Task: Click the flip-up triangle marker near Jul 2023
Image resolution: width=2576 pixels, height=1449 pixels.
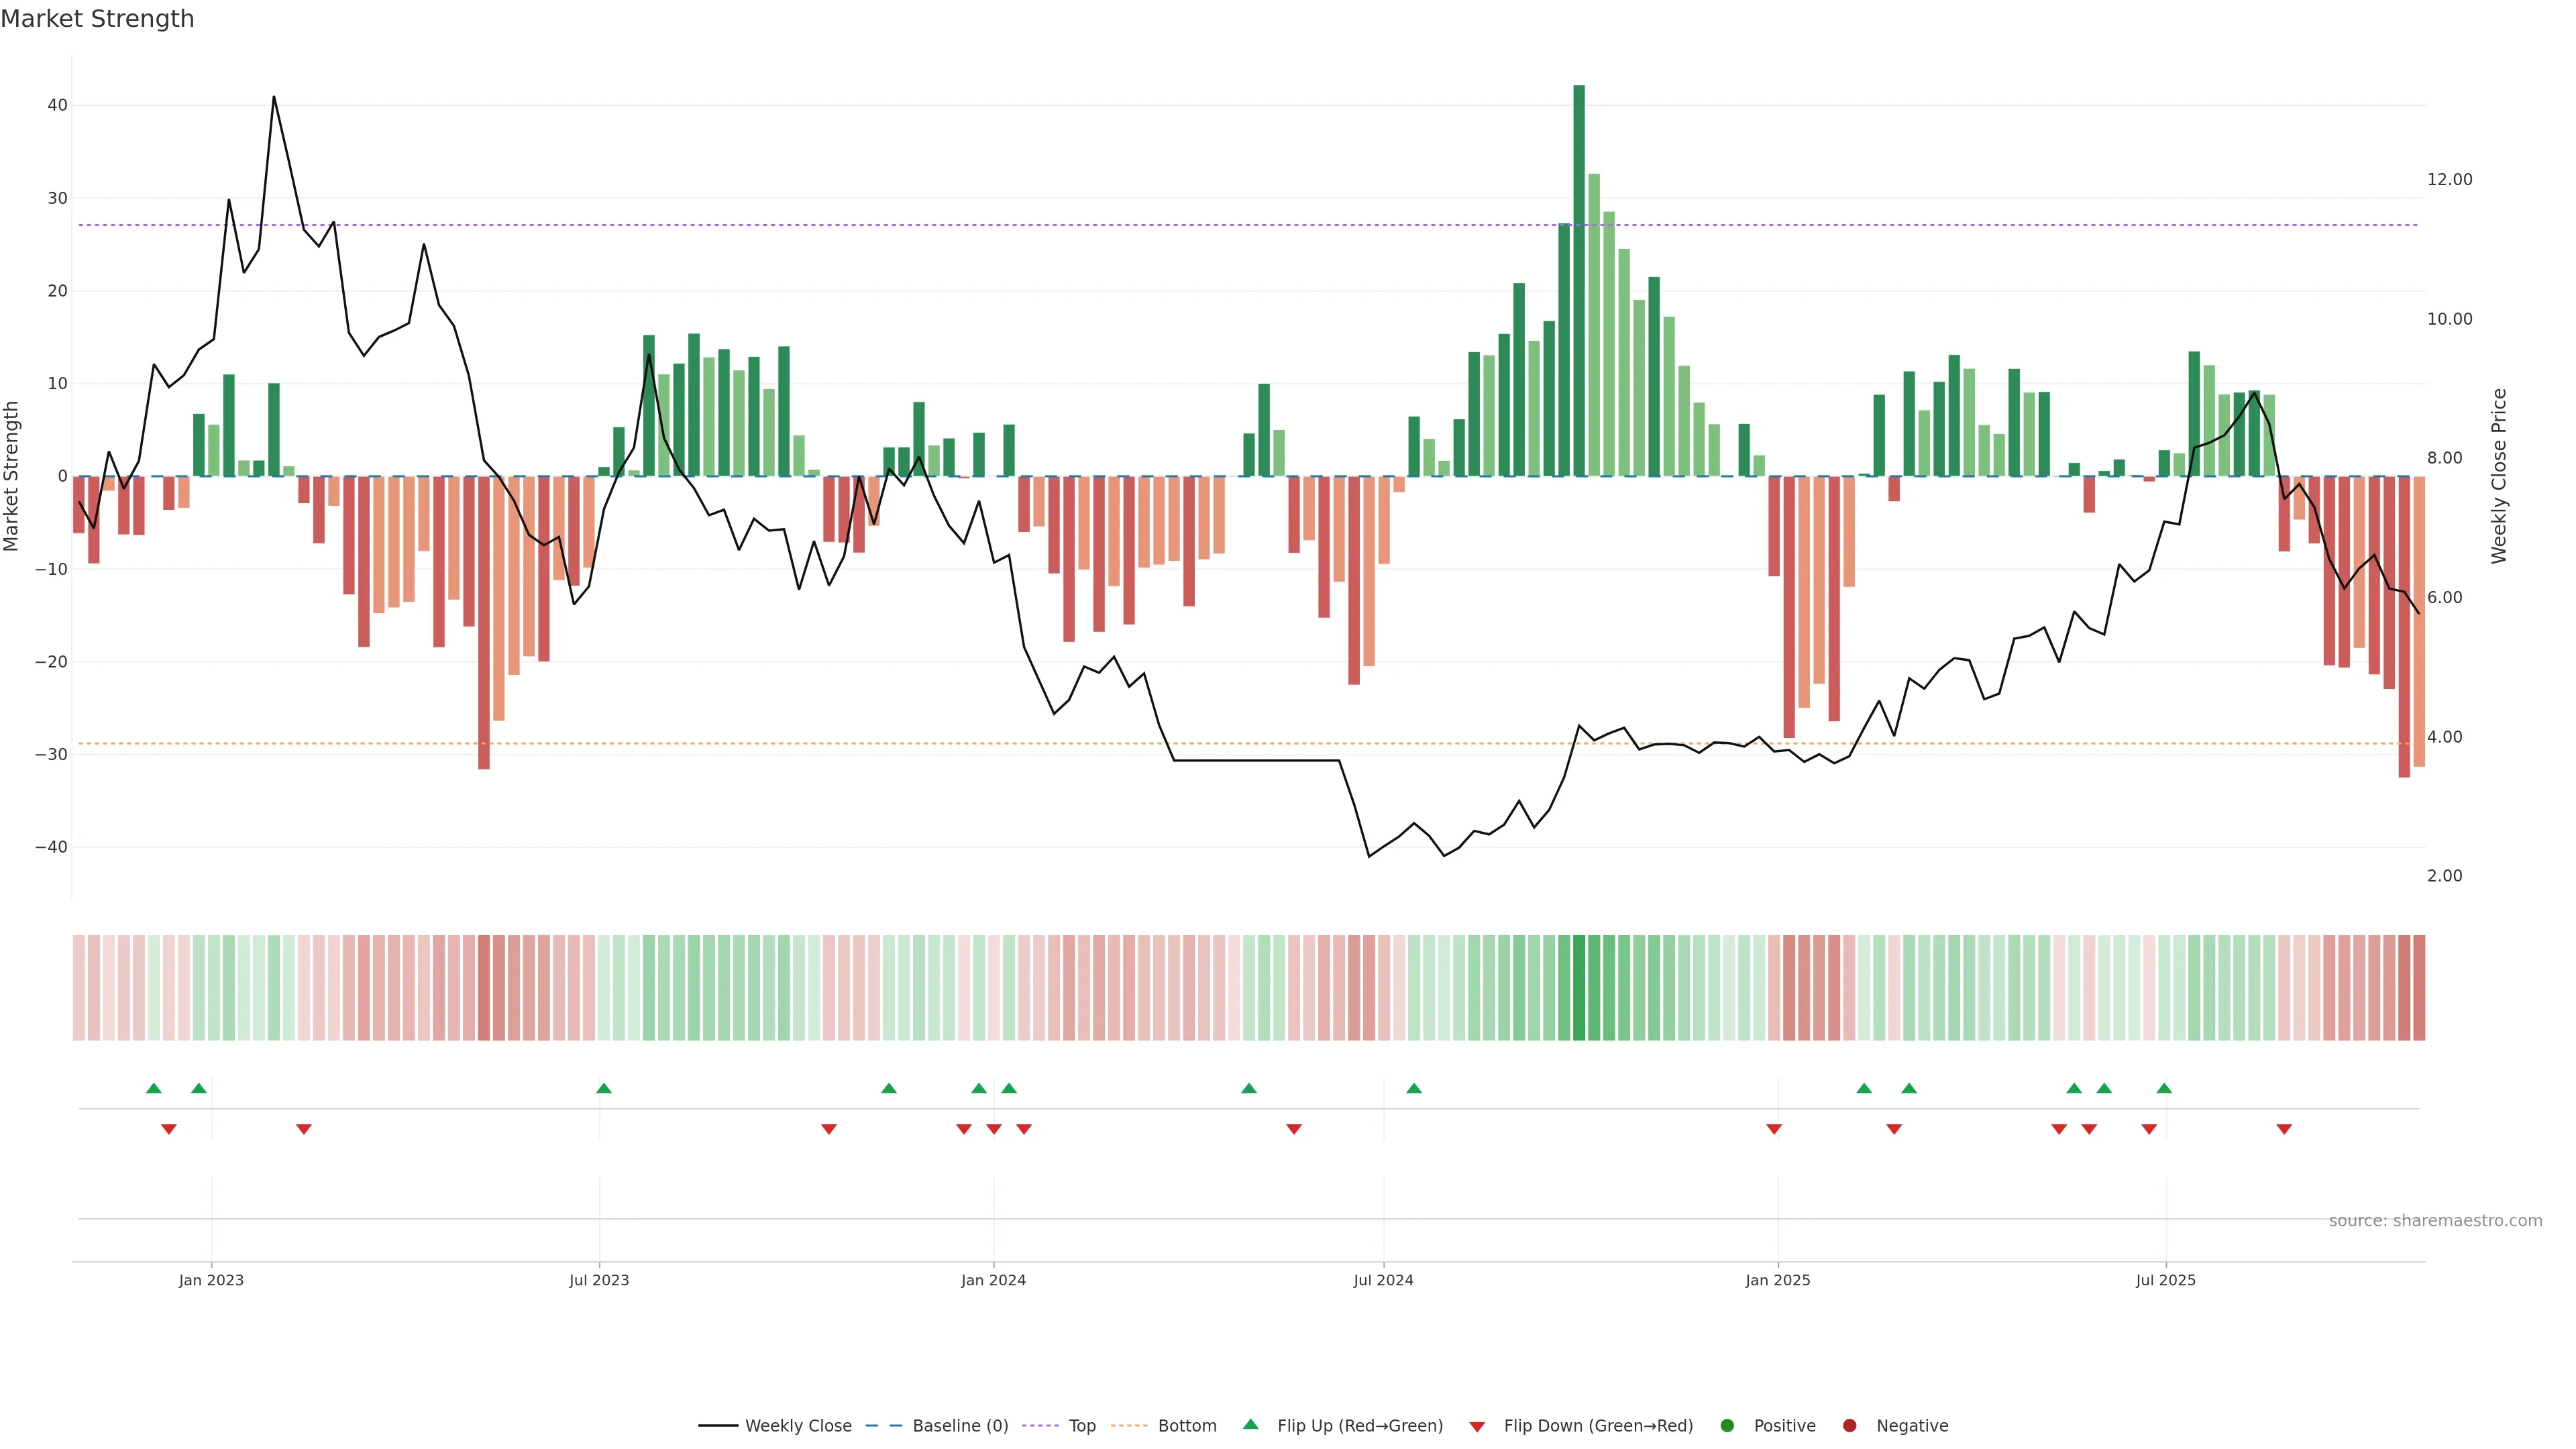Action: coord(603,1088)
